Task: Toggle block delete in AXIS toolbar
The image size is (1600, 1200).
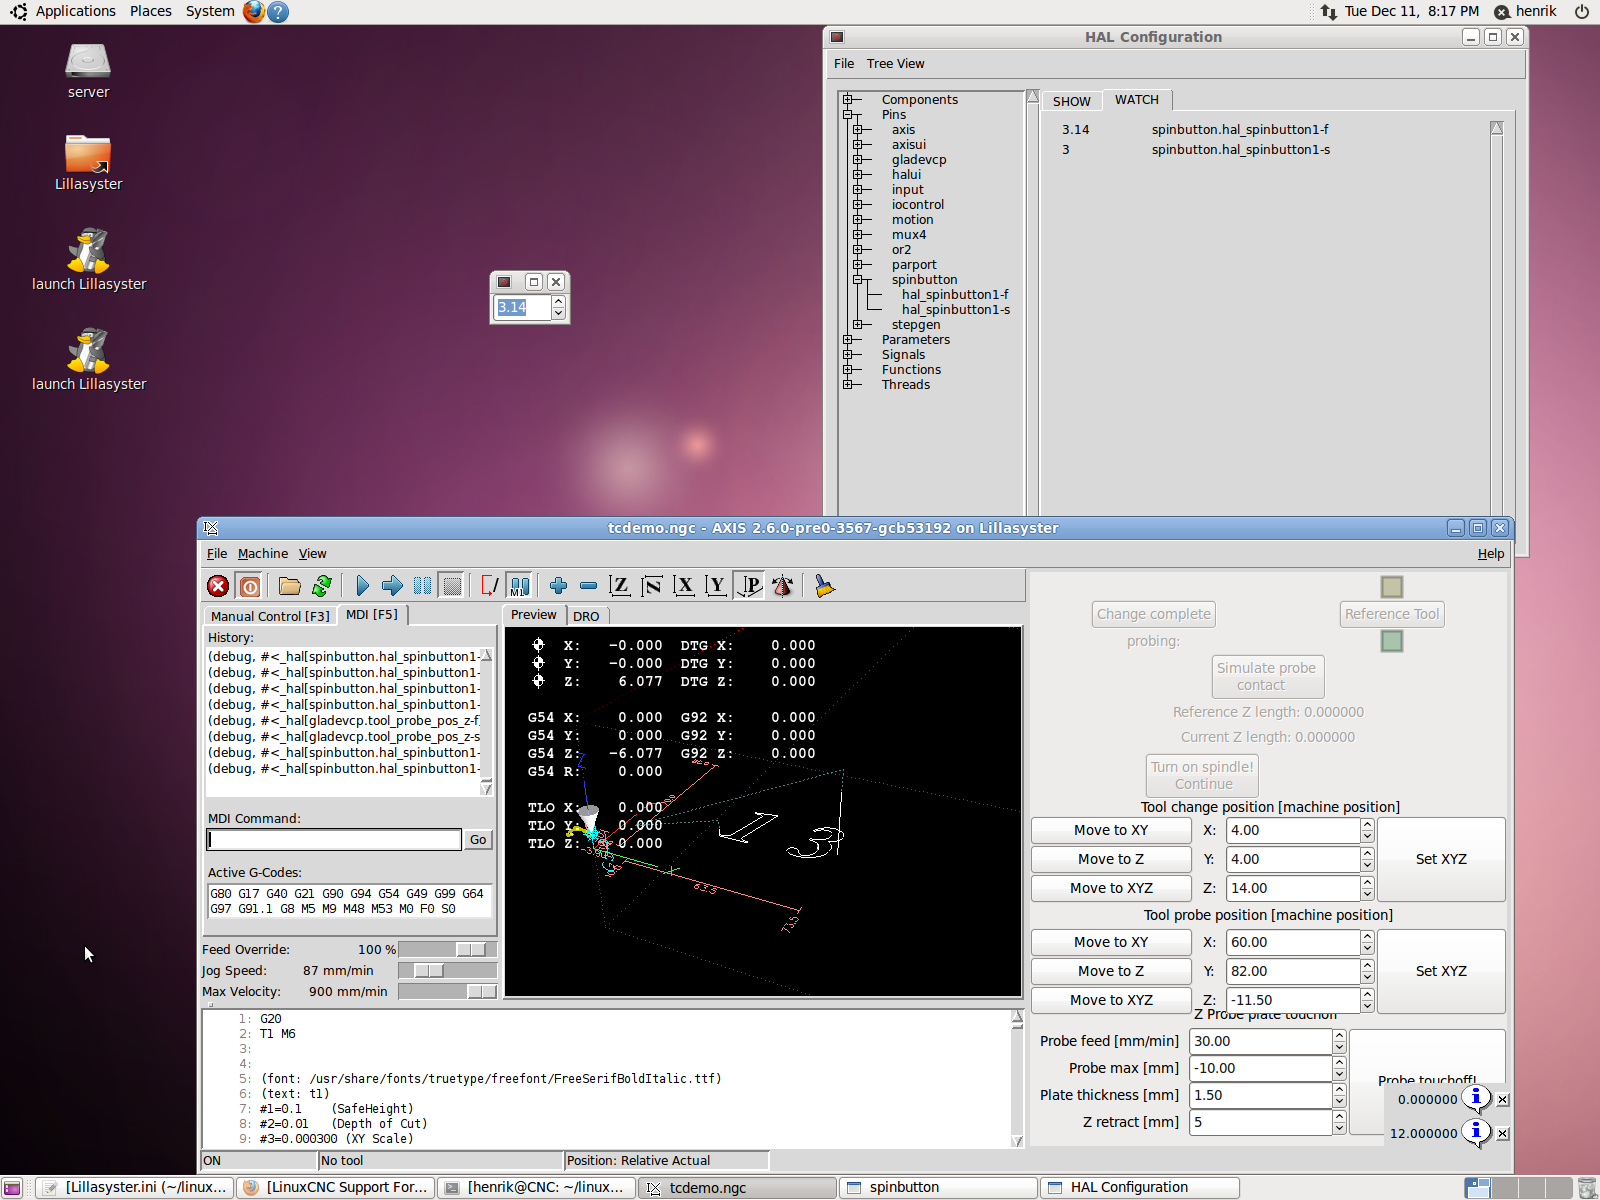Action: tap(489, 586)
